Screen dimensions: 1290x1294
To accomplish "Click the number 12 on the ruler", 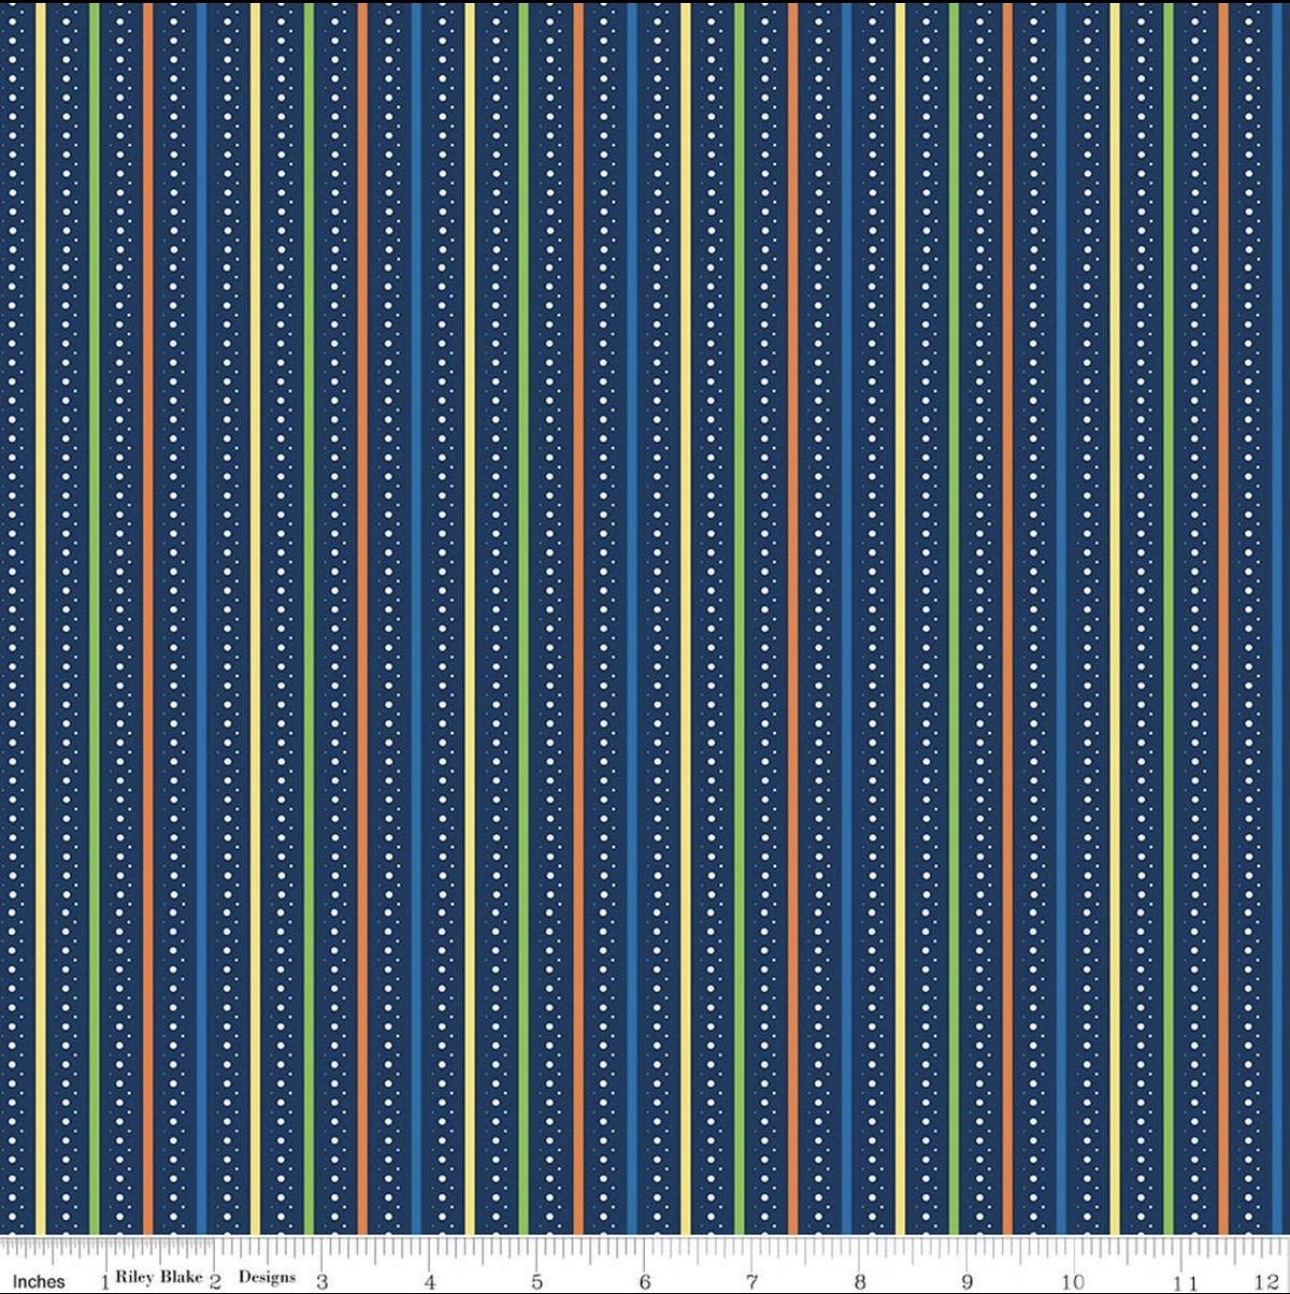I will pyautogui.click(x=1269, y=1281).
